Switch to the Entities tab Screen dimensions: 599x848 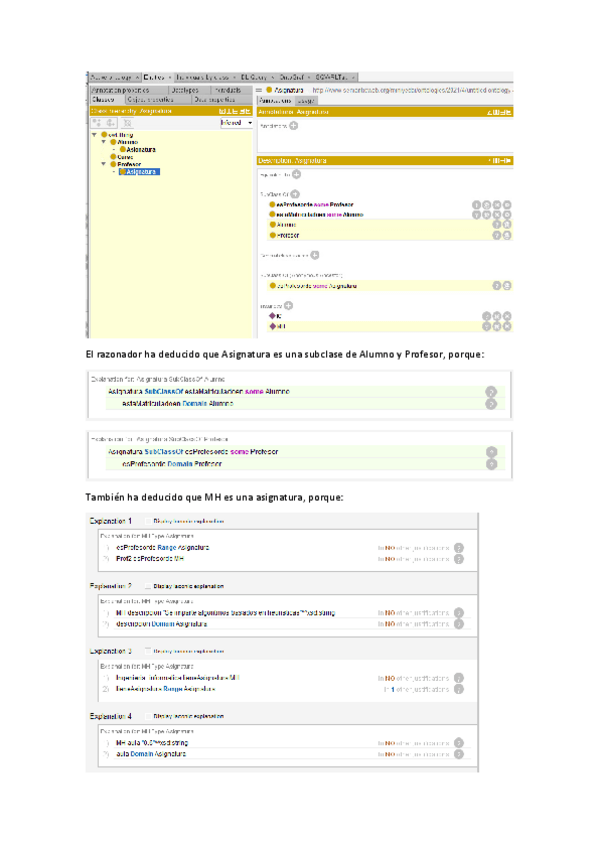[x=156, y=77]
